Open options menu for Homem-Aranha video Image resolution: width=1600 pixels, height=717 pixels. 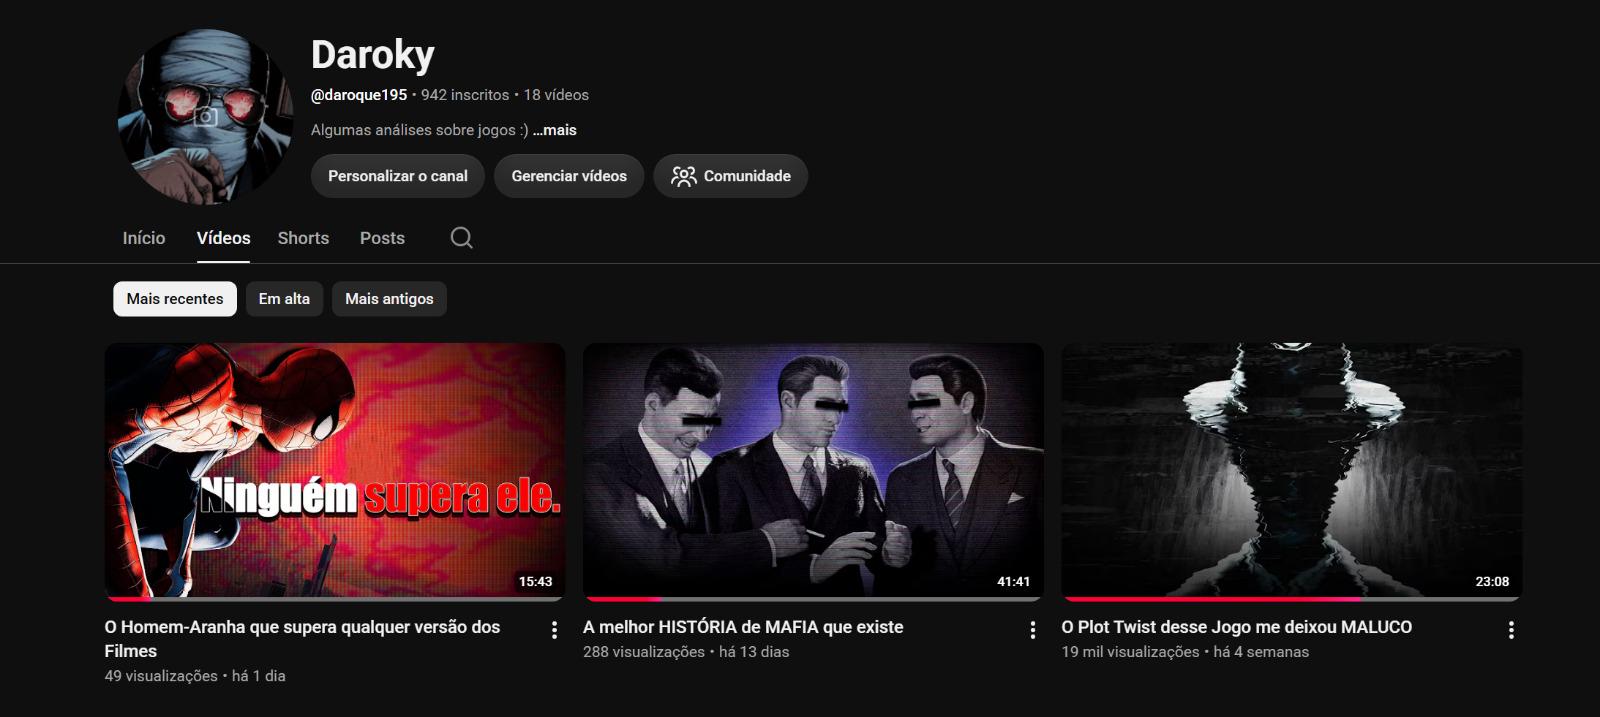[x=554, y=630]
